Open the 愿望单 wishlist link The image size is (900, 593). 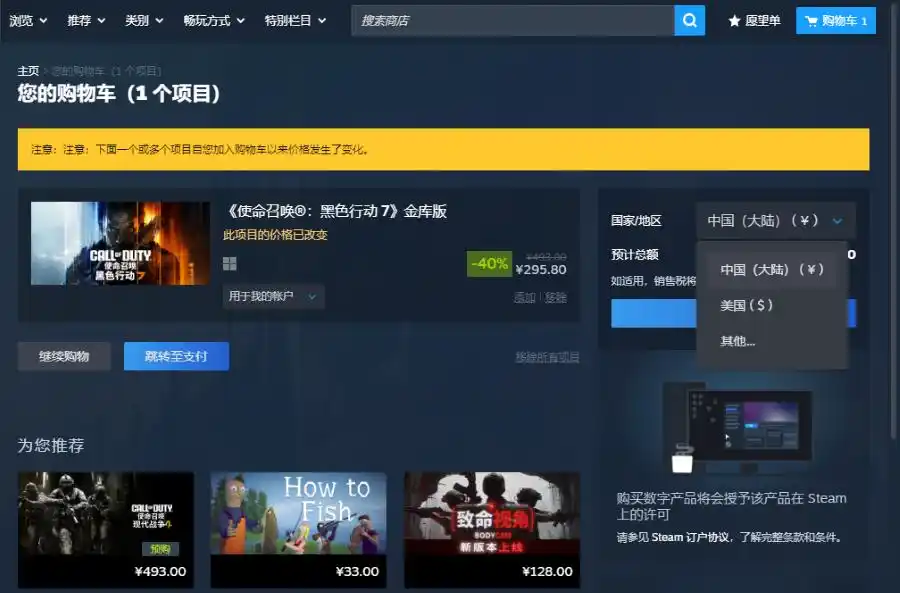[754, 21]
